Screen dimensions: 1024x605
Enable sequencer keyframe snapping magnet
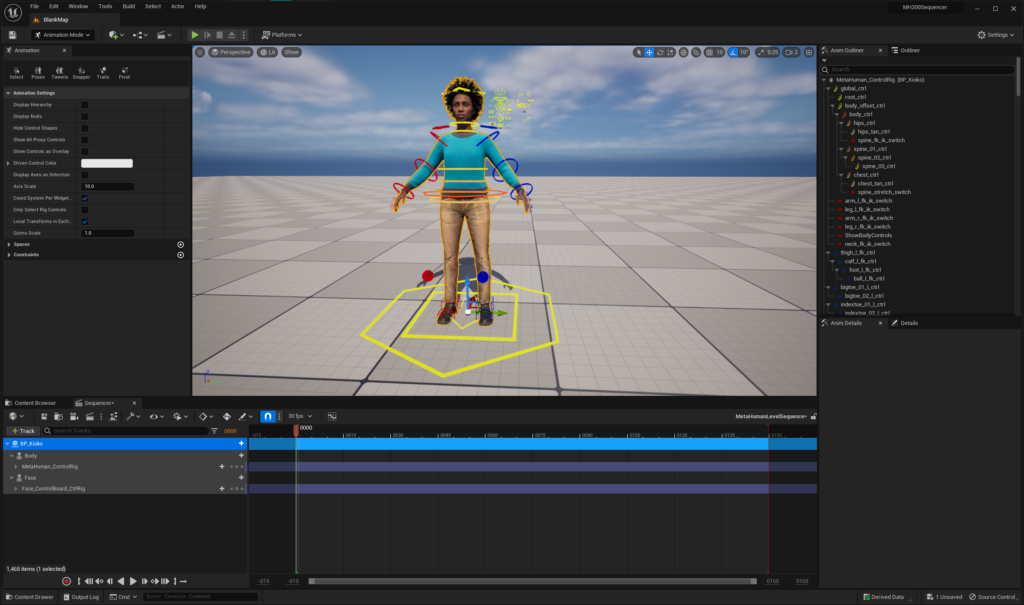point(268,417)
